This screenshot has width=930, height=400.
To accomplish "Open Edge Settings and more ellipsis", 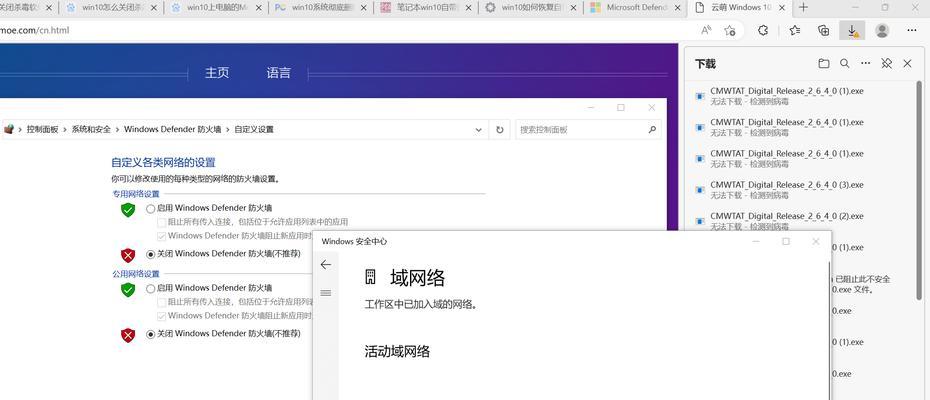I will tap(914, 30).
